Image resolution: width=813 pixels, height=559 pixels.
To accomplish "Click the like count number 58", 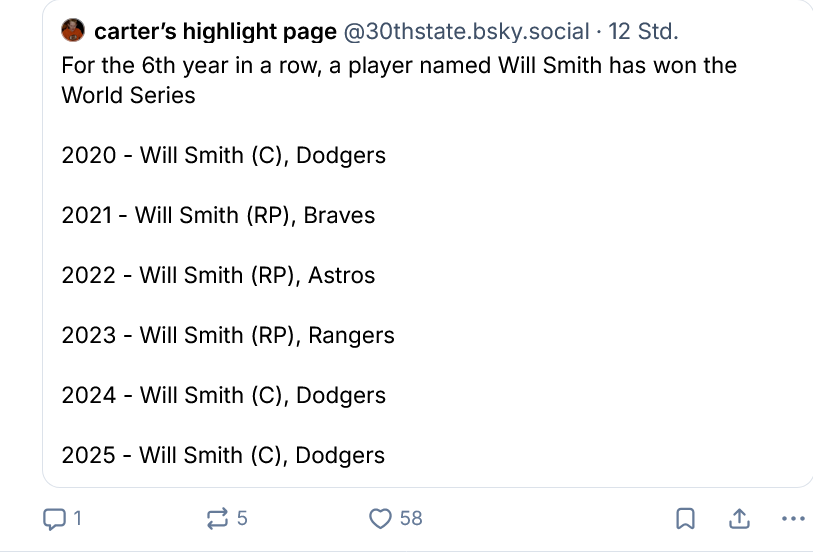I will click(x=411, y=518).
